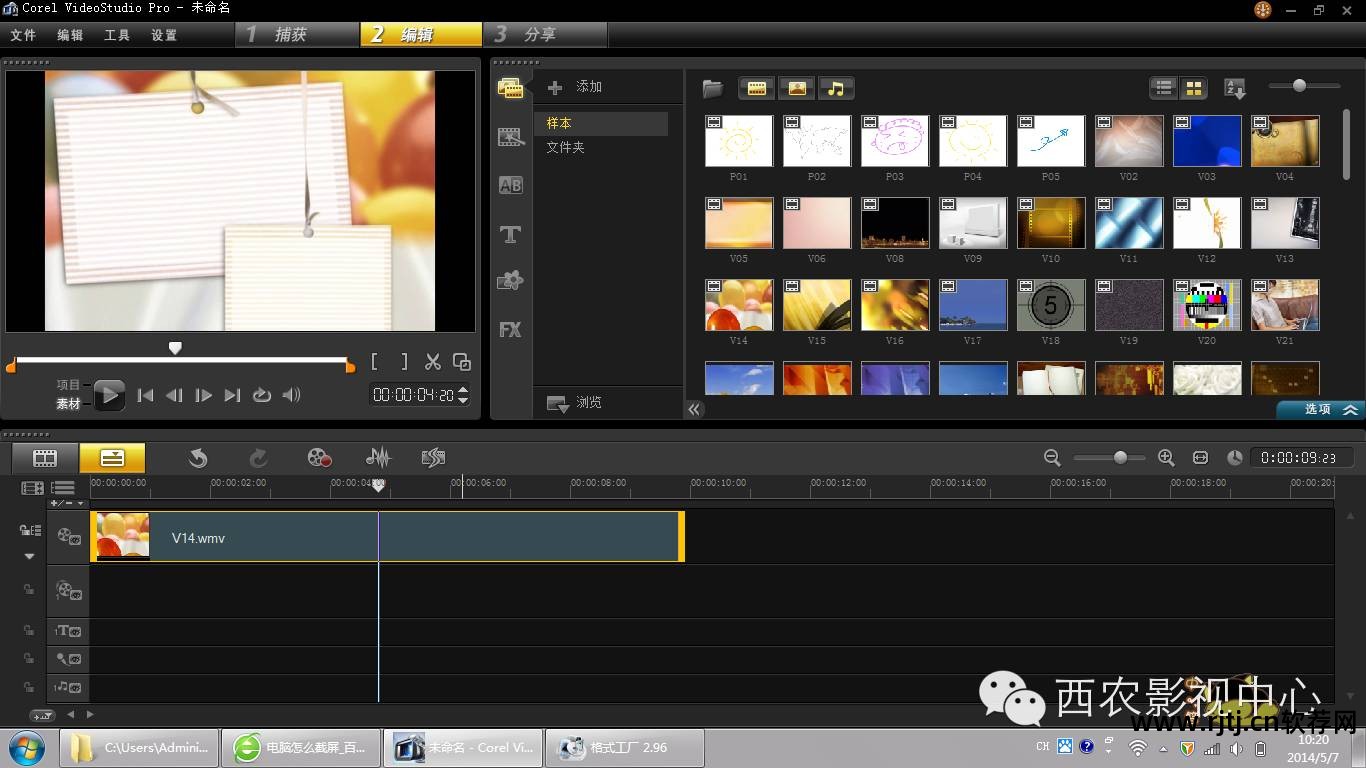This screenshot has width=1366, height=768.
Task: Open the FX filter library
Action: point(511,329)
